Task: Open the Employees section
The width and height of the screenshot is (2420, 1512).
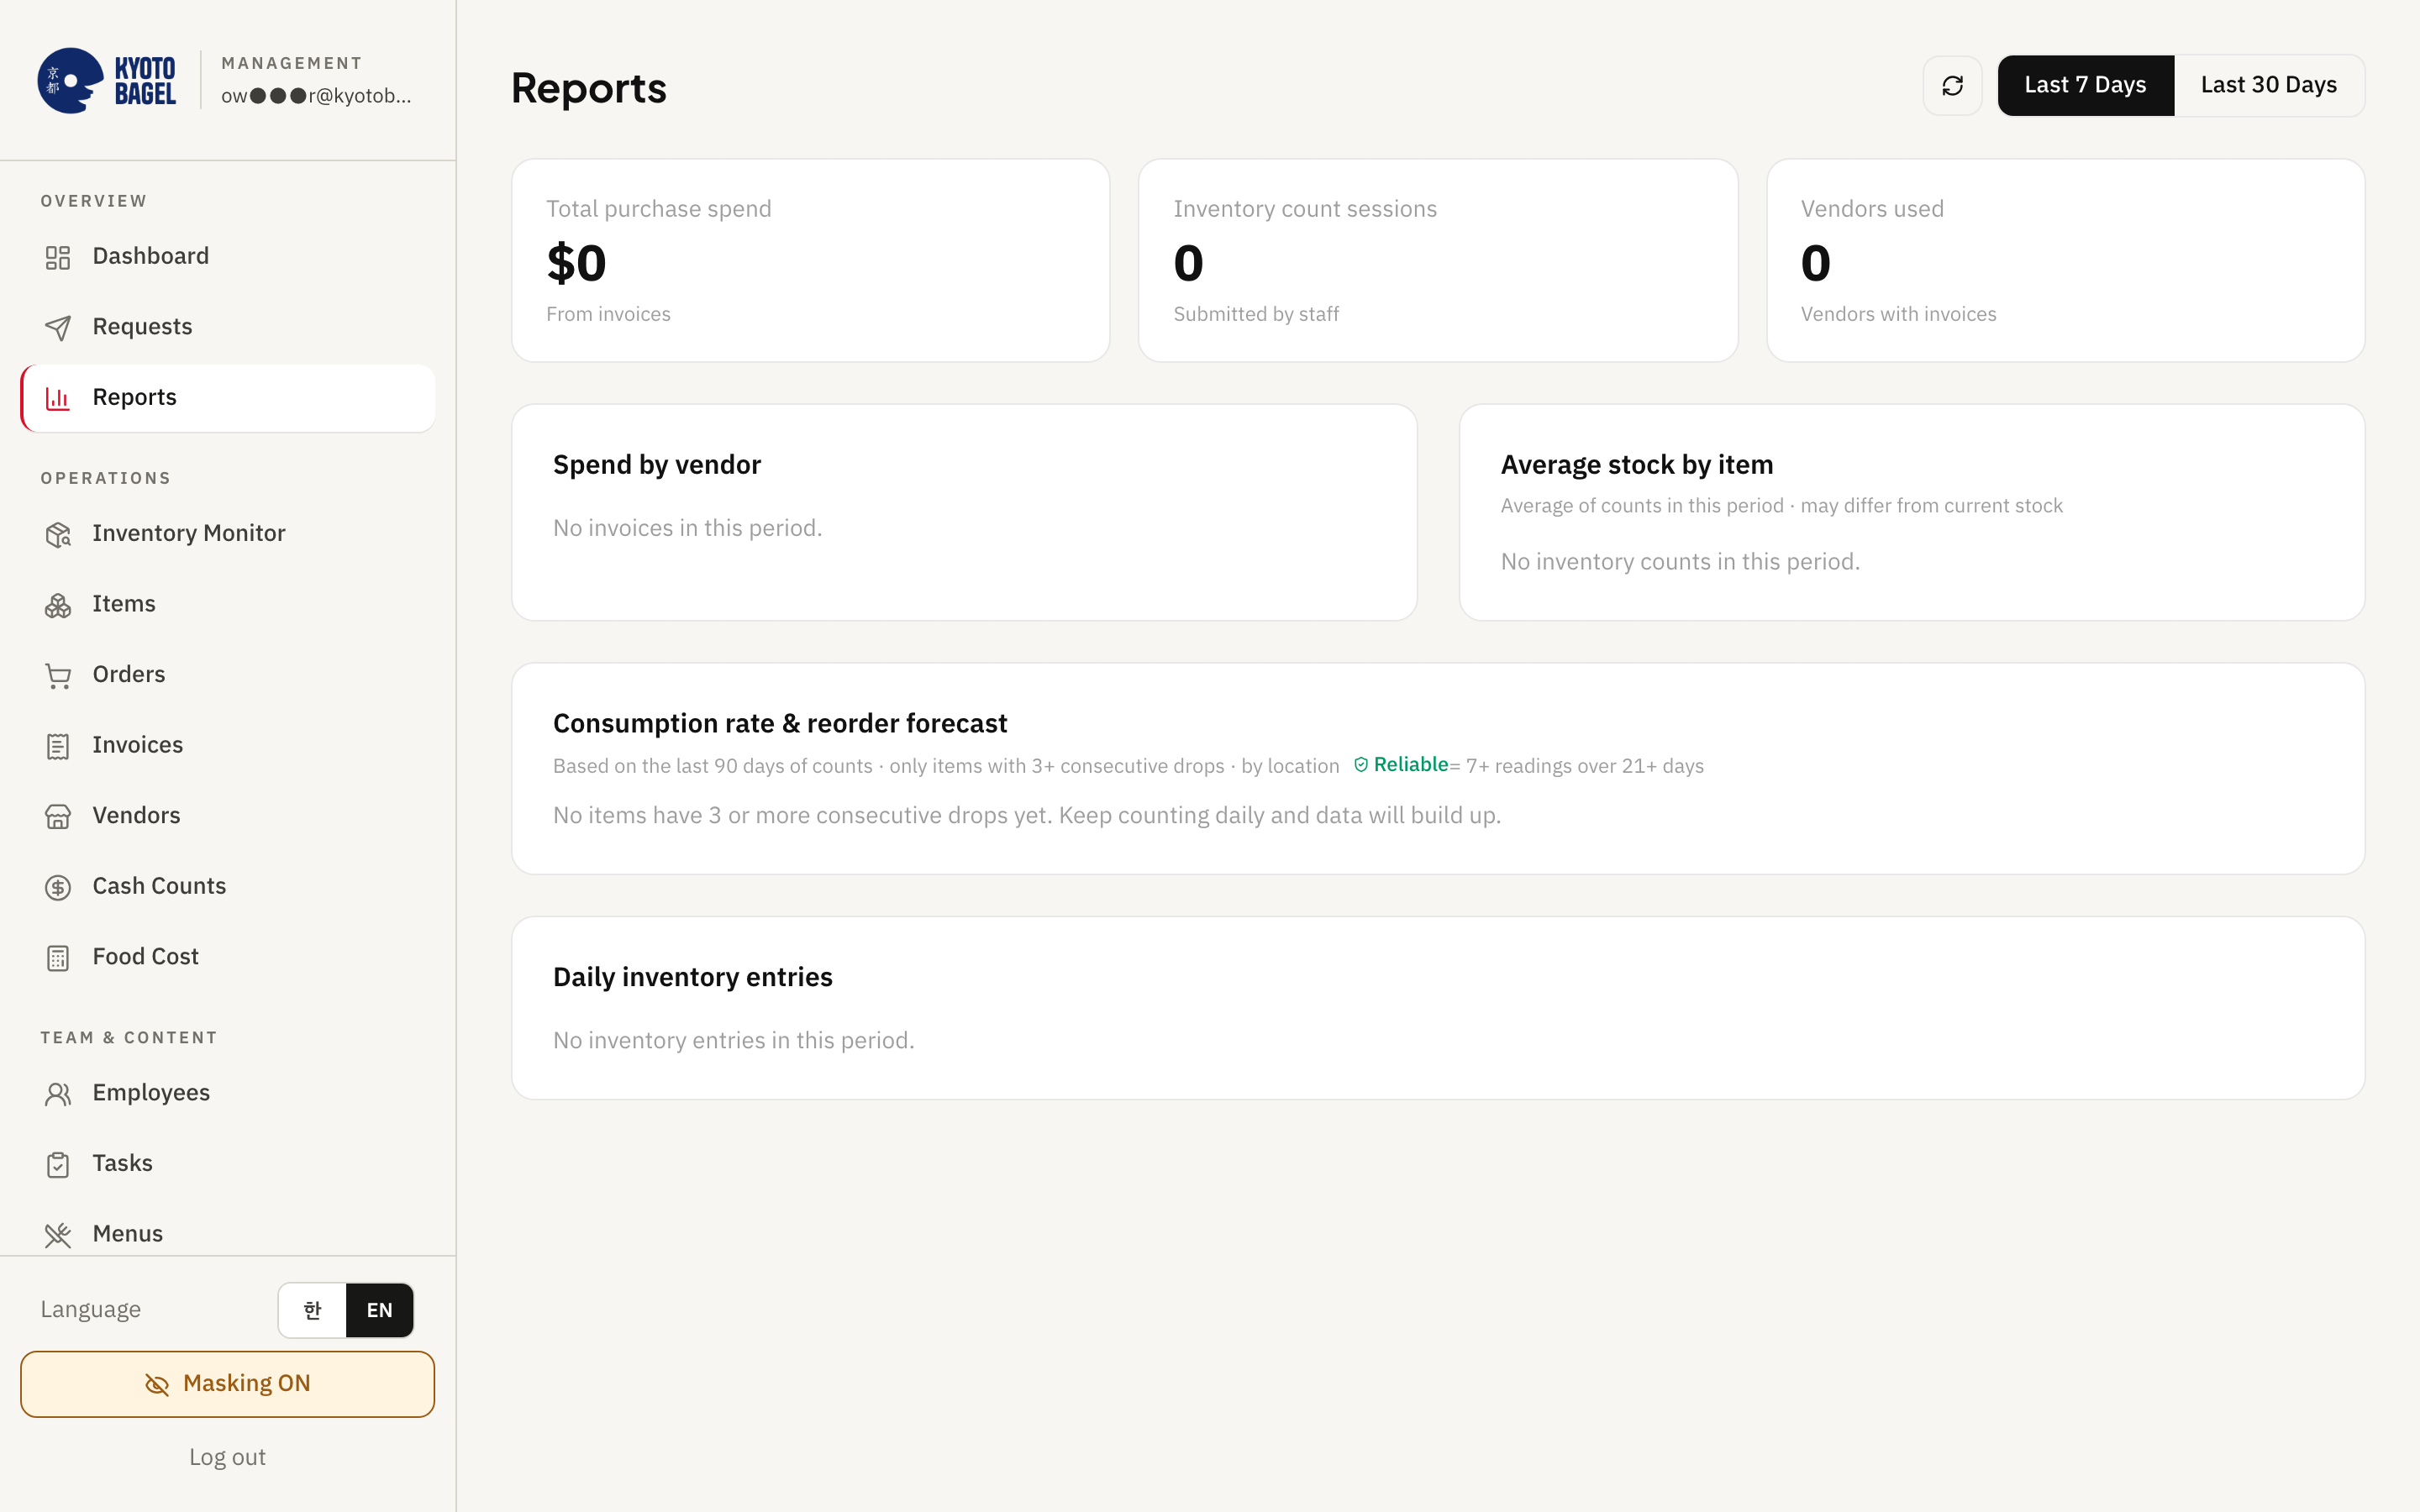Action: click(x=228, y=1094)
